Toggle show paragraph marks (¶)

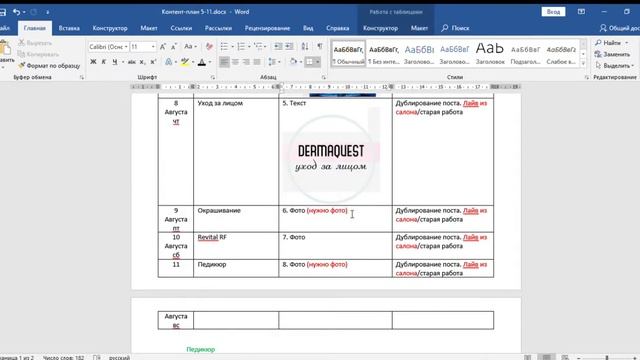point(320,47)
